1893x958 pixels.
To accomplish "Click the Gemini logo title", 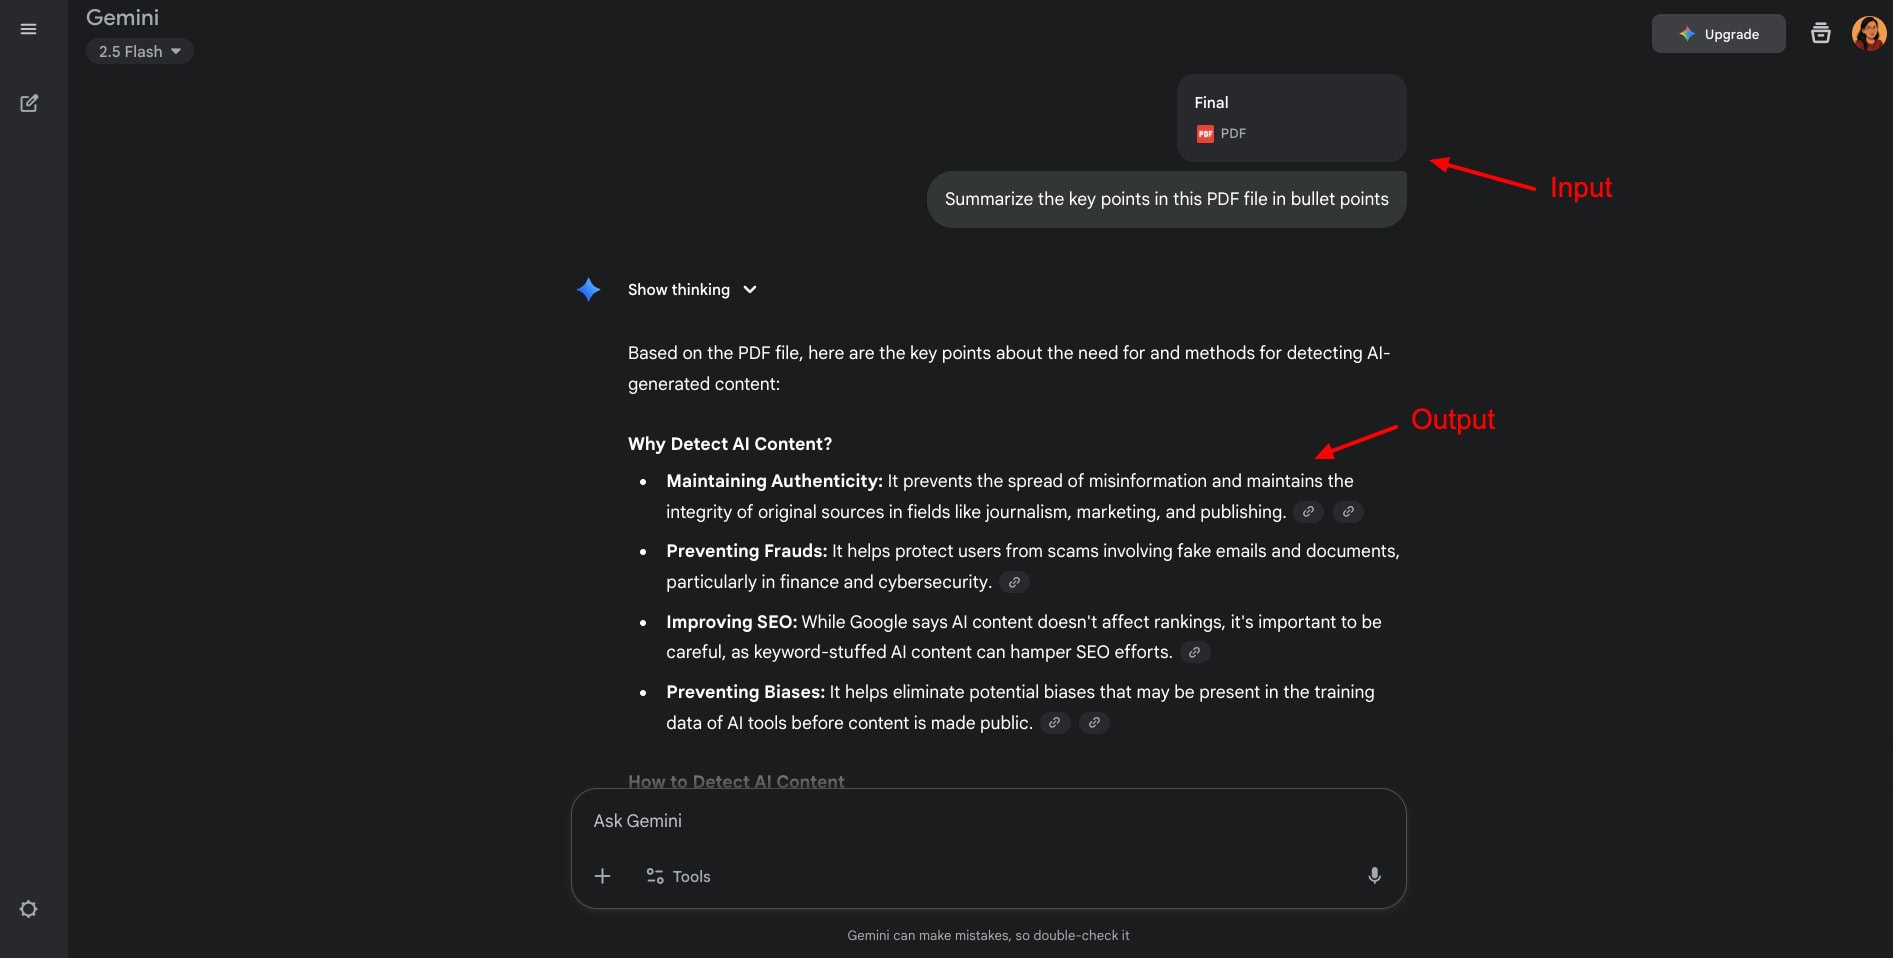I will [x=122, y=17].
